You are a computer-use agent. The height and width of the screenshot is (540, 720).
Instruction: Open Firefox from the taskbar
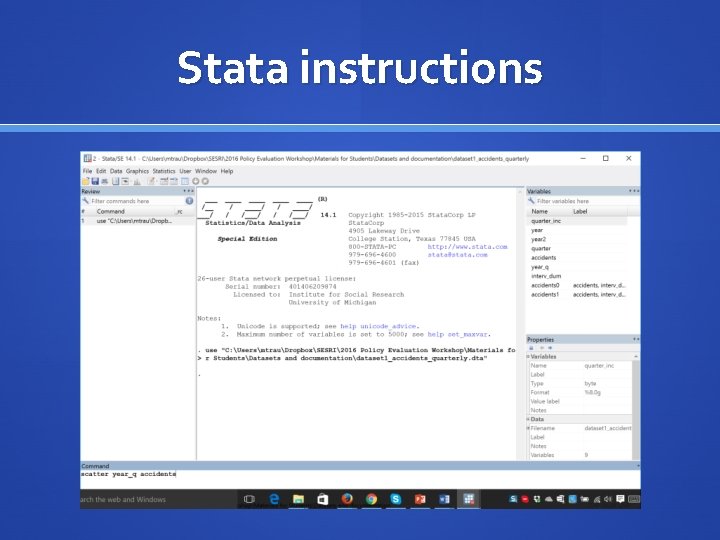347,499
